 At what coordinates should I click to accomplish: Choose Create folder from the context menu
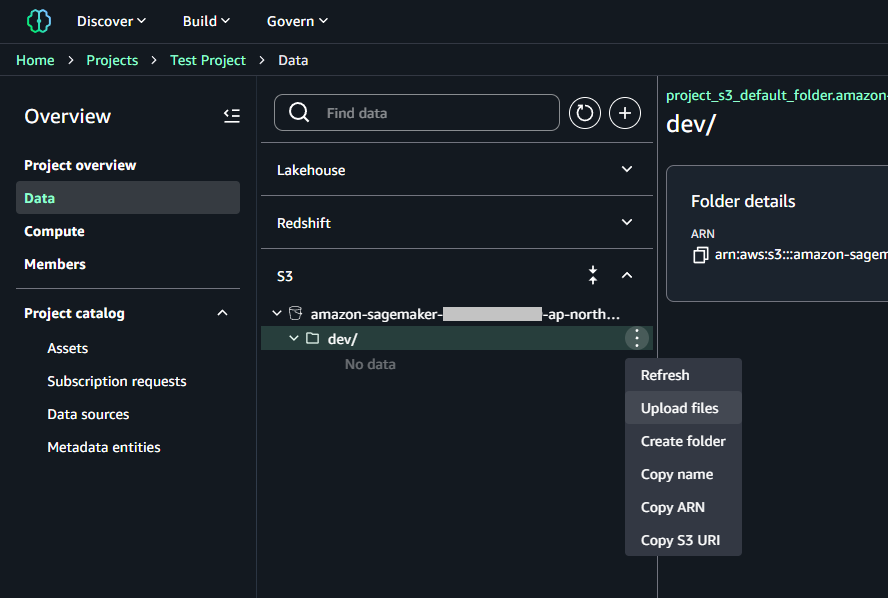pyautogui.click(x=683, y=441)
